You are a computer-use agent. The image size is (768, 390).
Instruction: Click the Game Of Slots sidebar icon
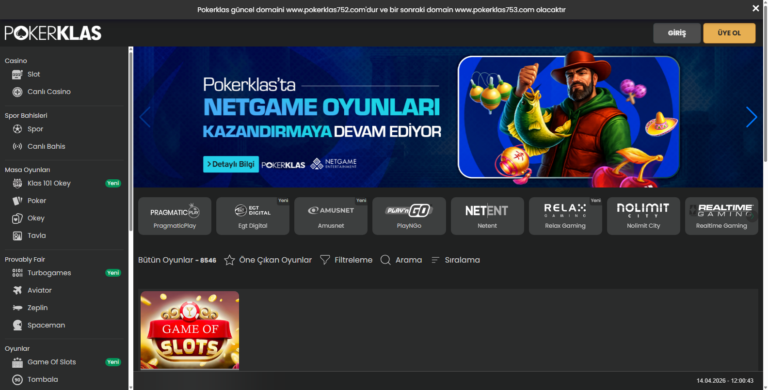pos(17,363)
